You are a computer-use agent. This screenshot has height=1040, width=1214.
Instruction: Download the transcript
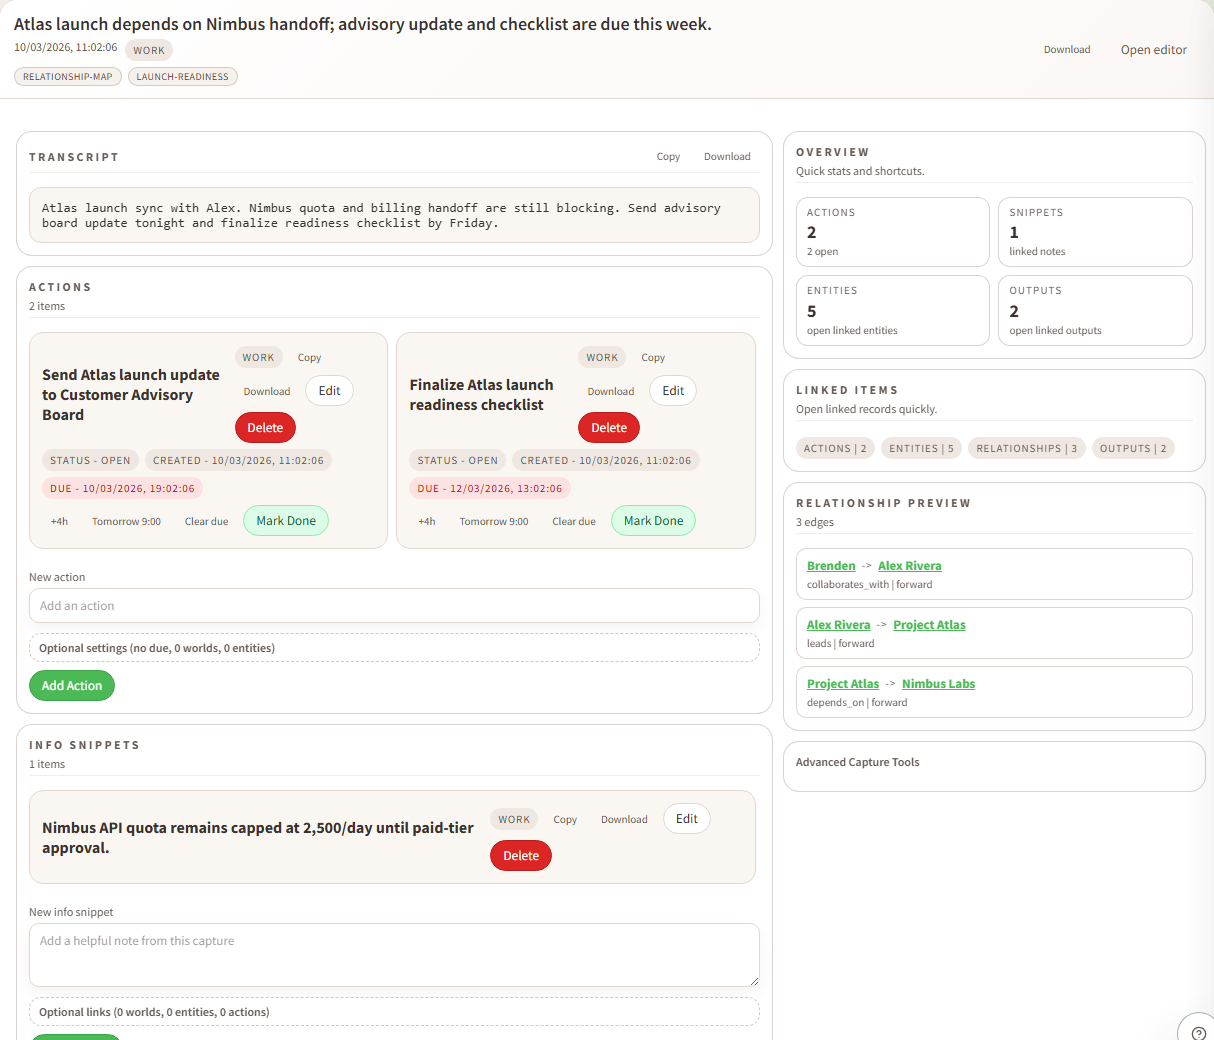tap(727, 156)
